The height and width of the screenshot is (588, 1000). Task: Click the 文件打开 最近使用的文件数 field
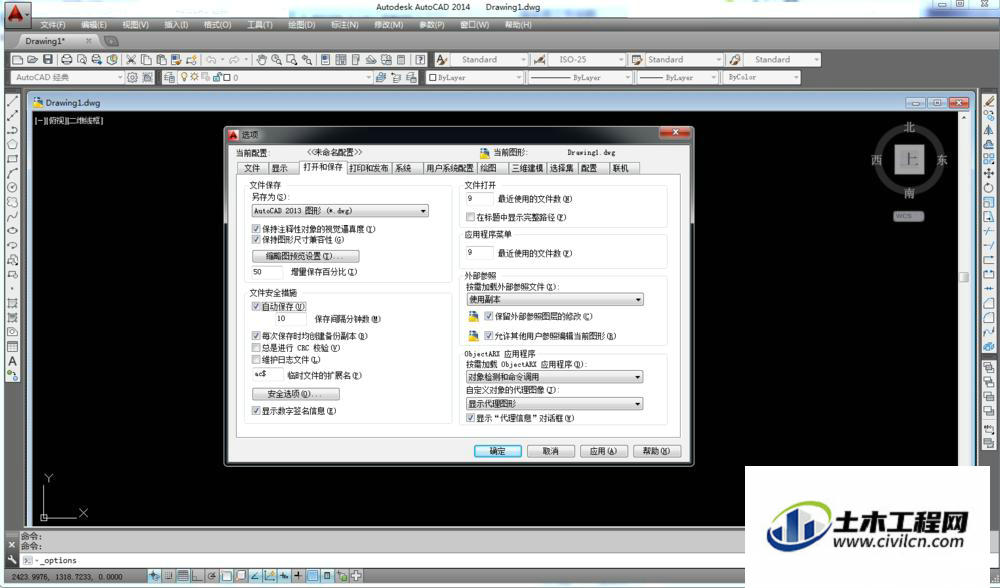(x=480, y=199)
